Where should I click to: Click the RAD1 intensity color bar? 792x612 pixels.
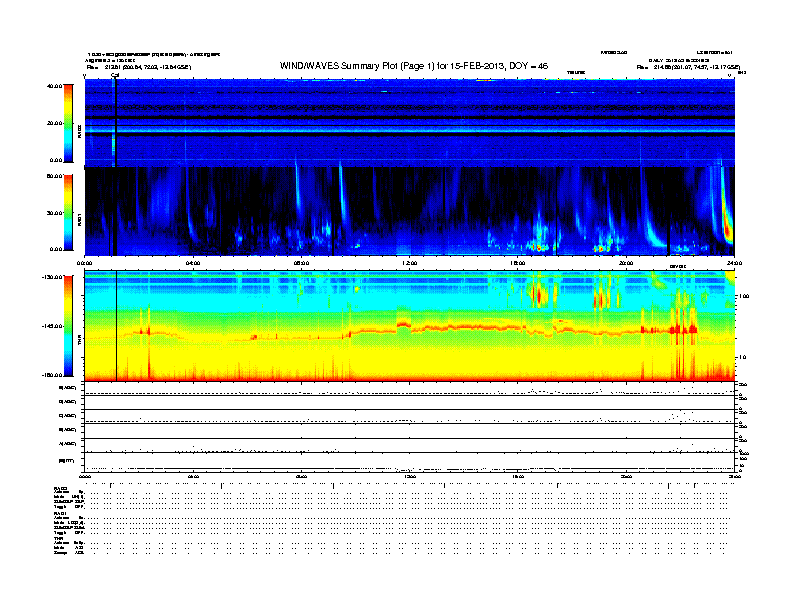[x=68, y=213]
